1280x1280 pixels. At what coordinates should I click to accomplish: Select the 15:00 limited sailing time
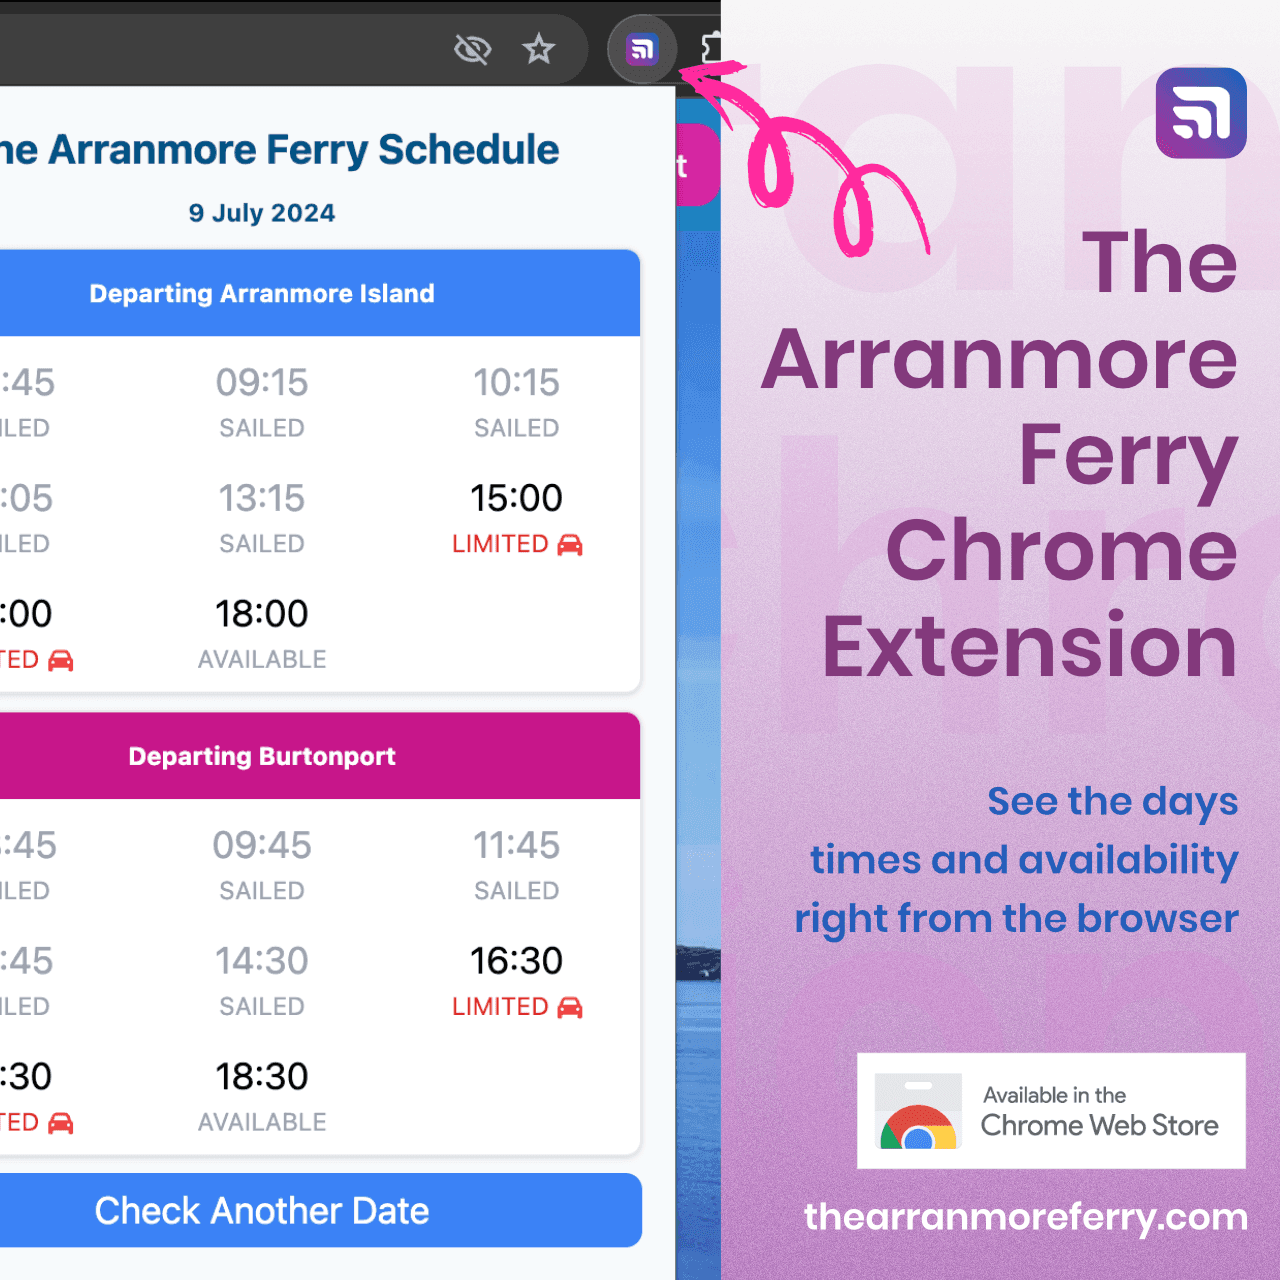coord(516,498)
